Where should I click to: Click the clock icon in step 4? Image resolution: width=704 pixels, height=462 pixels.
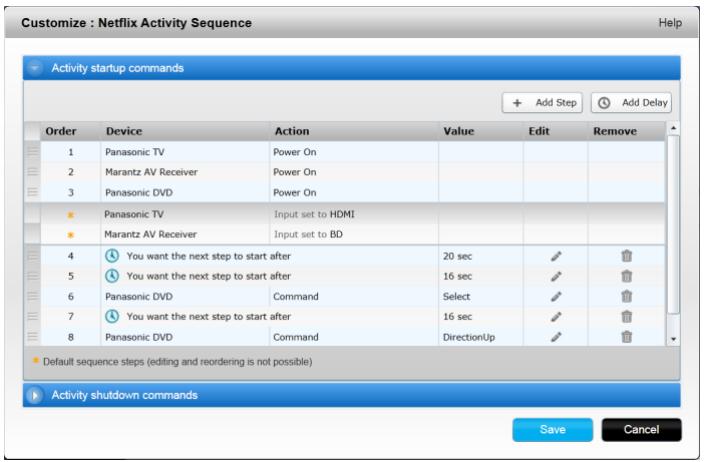click(x=112, y=256)
